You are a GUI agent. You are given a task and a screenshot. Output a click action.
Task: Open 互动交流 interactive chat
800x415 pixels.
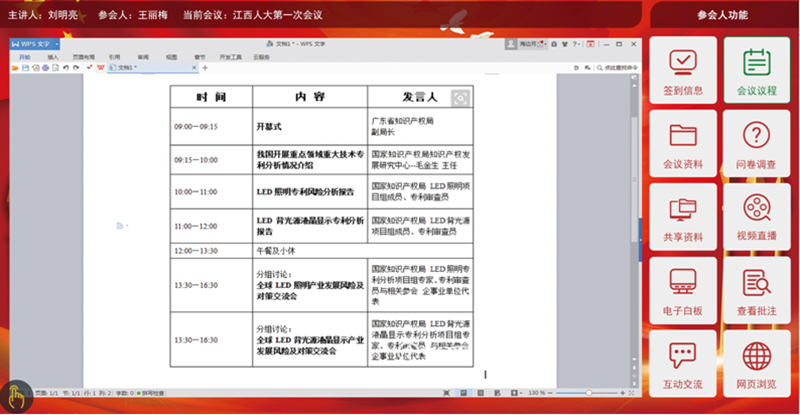click(683, 363)
